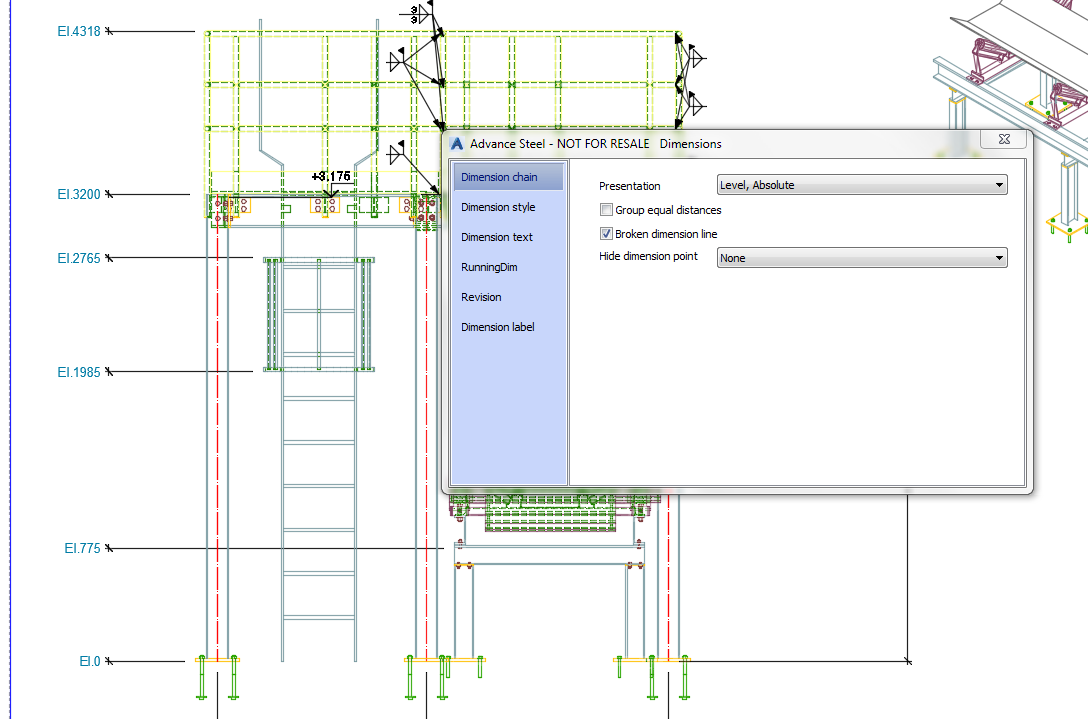
Task: Select the Dimension text category
Action: [x=498, y=237]
